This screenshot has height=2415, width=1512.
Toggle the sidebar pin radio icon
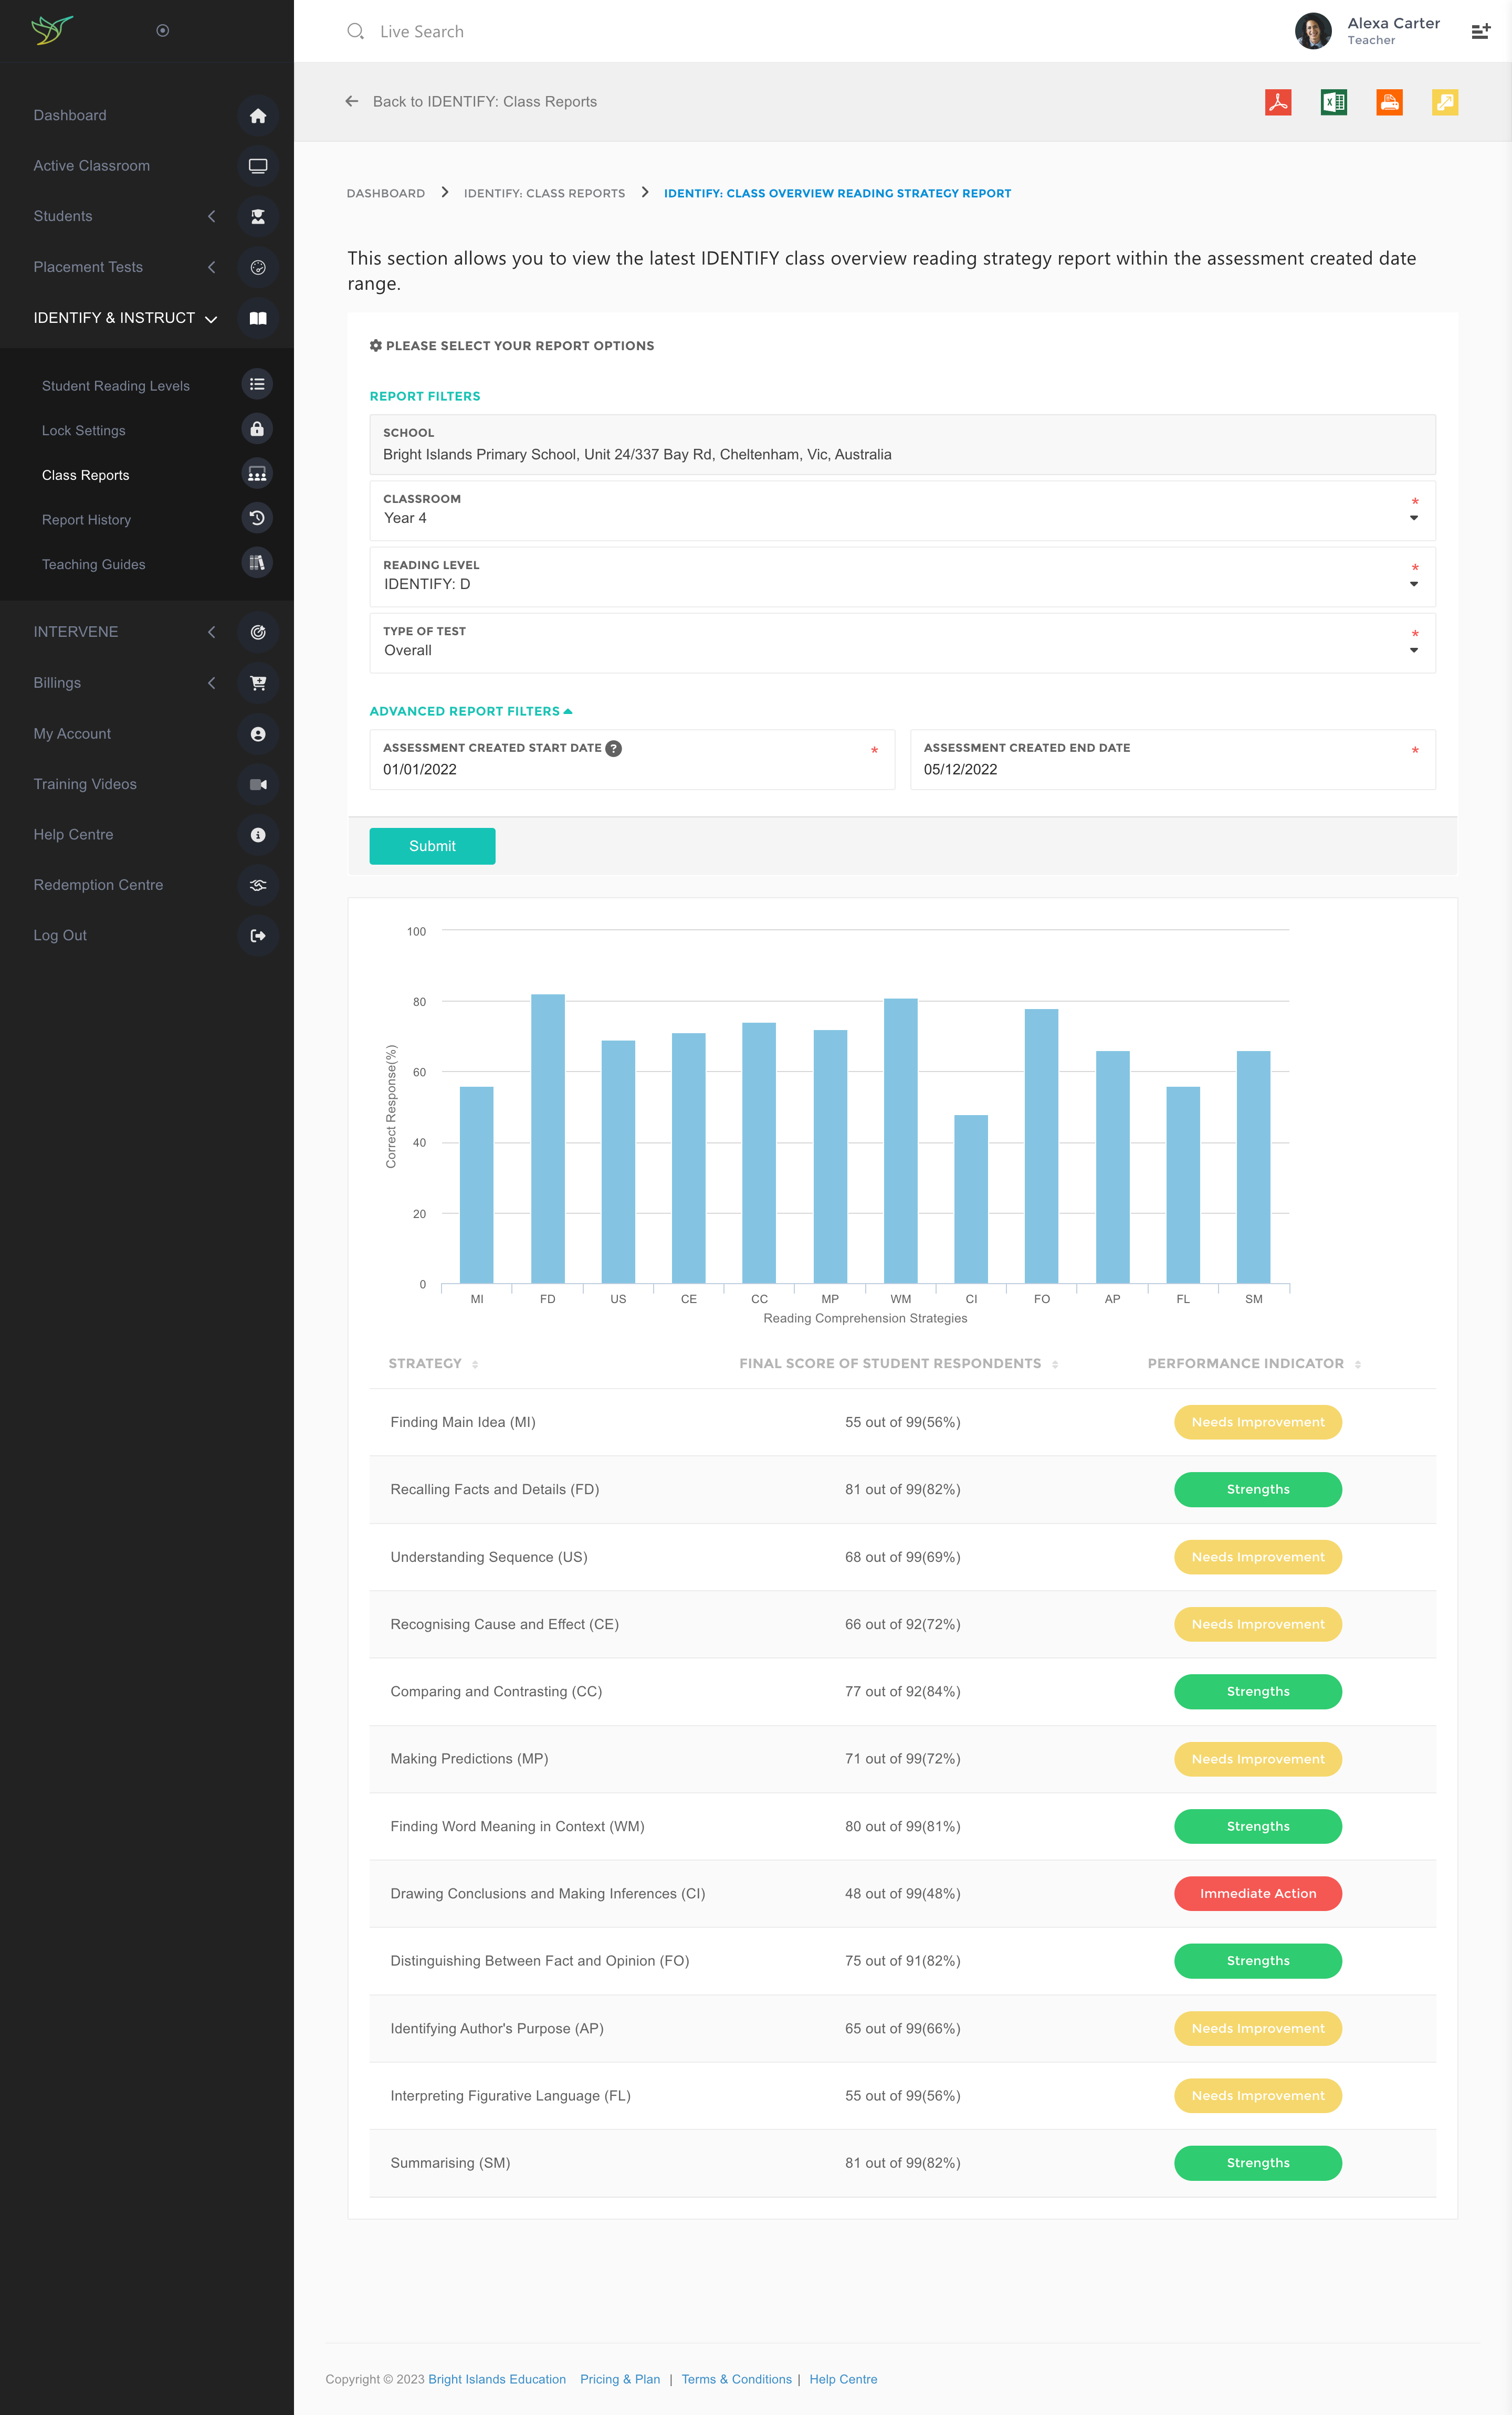[163, 31]
